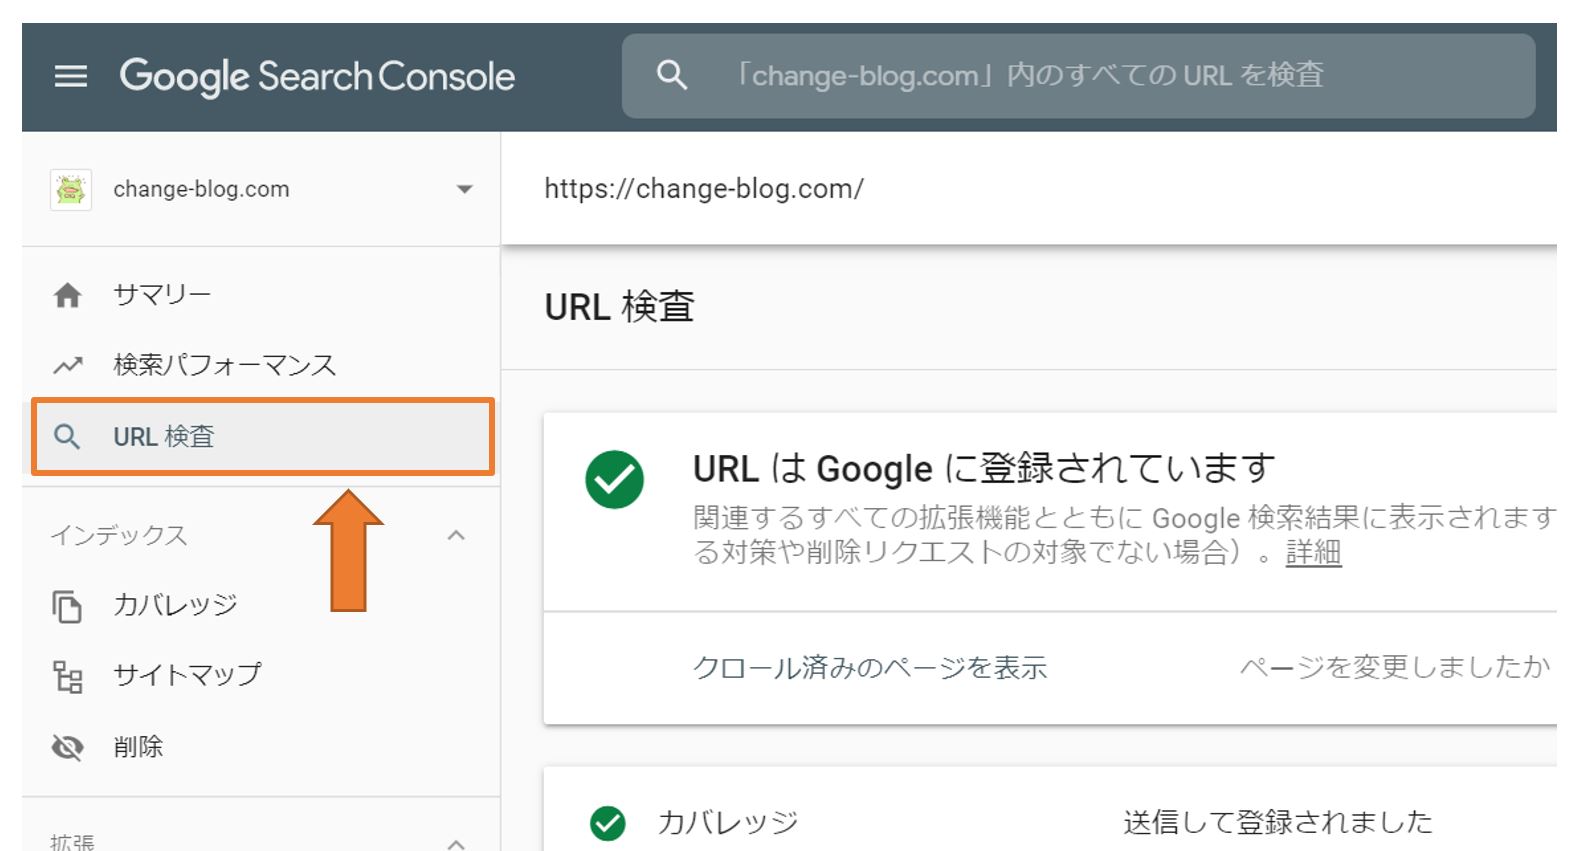
Task: Click the ページを変更しましたか text
Action: pos(1395,667)
